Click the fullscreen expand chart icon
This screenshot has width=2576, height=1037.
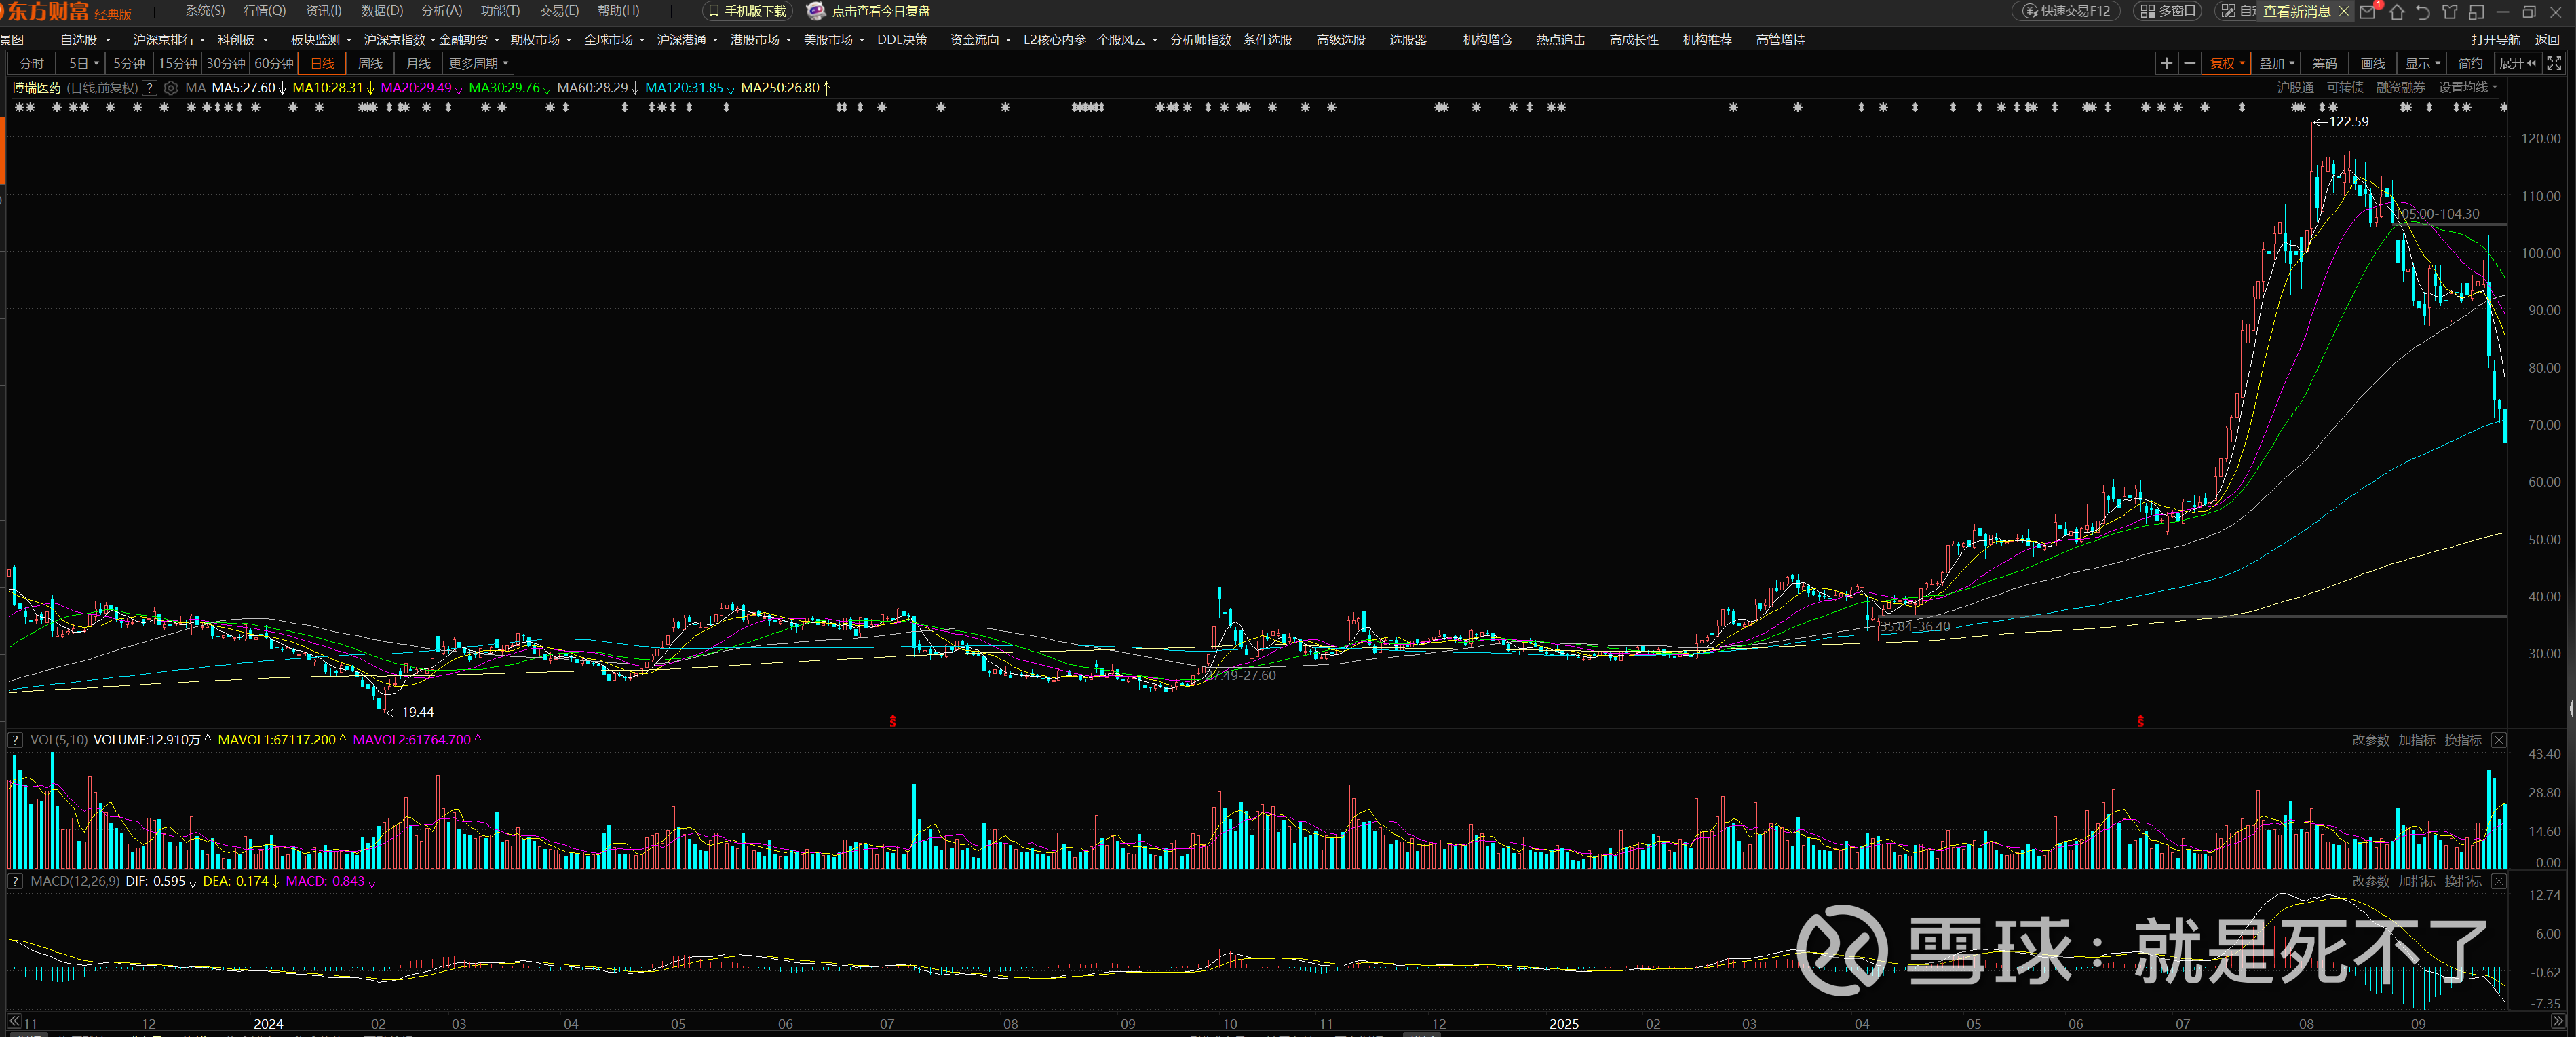(2554, 63)
